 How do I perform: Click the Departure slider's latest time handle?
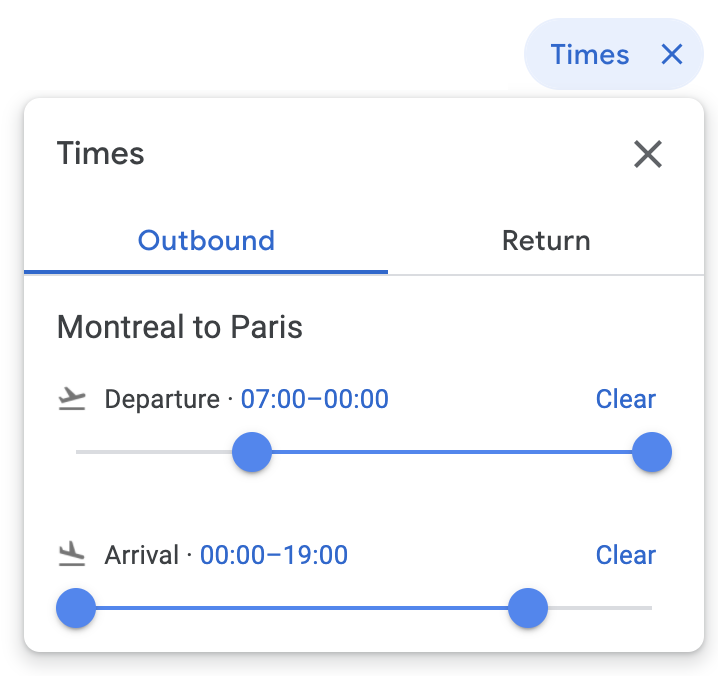coord(652,452)
